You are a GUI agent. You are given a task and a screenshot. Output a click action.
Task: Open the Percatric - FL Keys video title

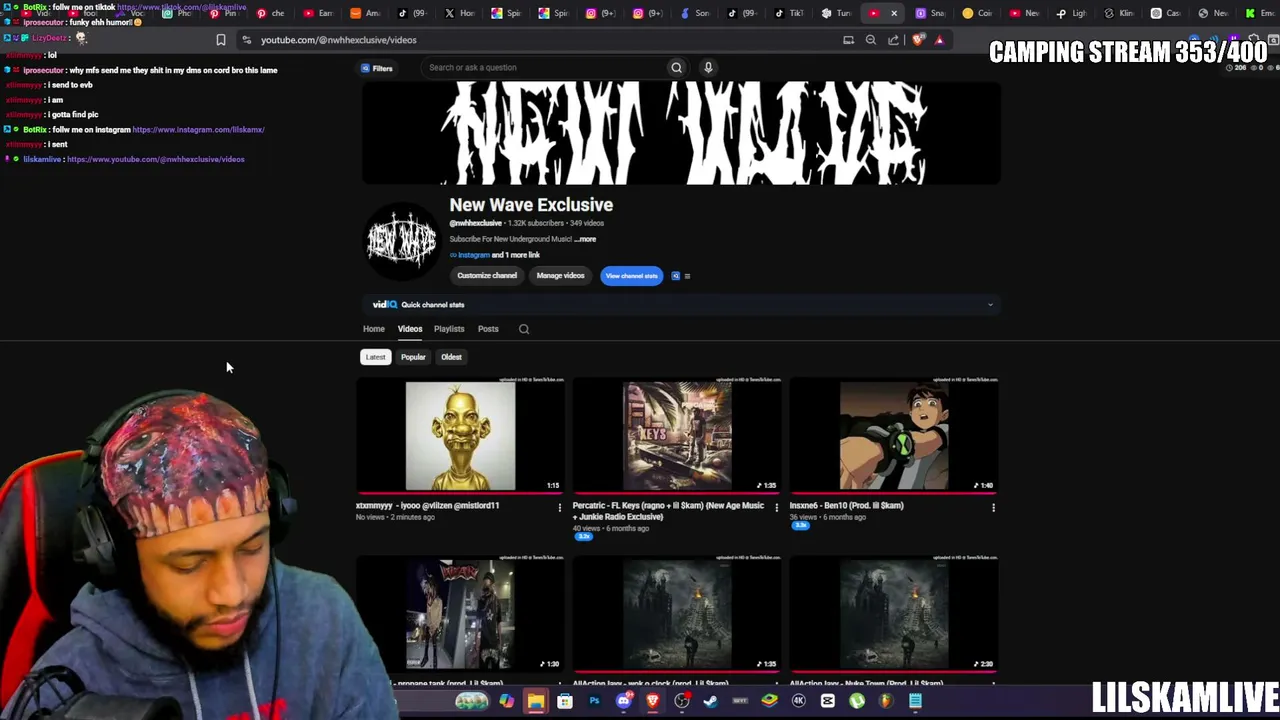tap(668, 511)
